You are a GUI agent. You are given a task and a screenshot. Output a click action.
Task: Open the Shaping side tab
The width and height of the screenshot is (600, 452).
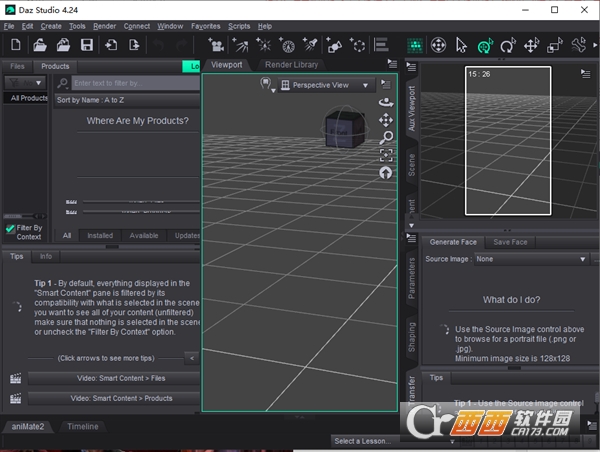click(x=411, y=337)
